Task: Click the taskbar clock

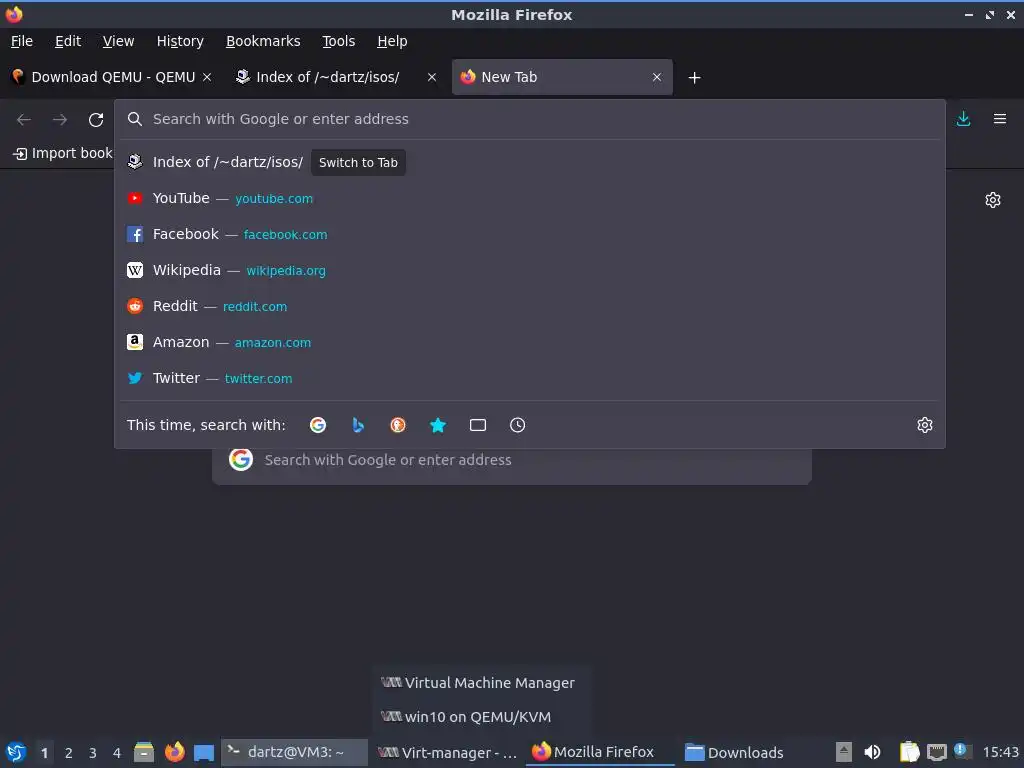Action: click(1000, 752)
